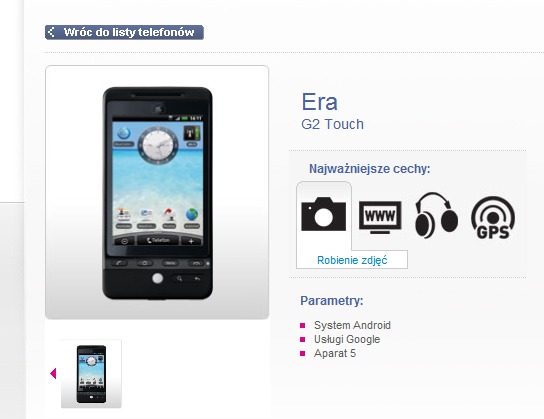Screen dimensions: 544x419
Task: Click the 'Najważniejsze cechy:' heading
Action: (369, 169)
